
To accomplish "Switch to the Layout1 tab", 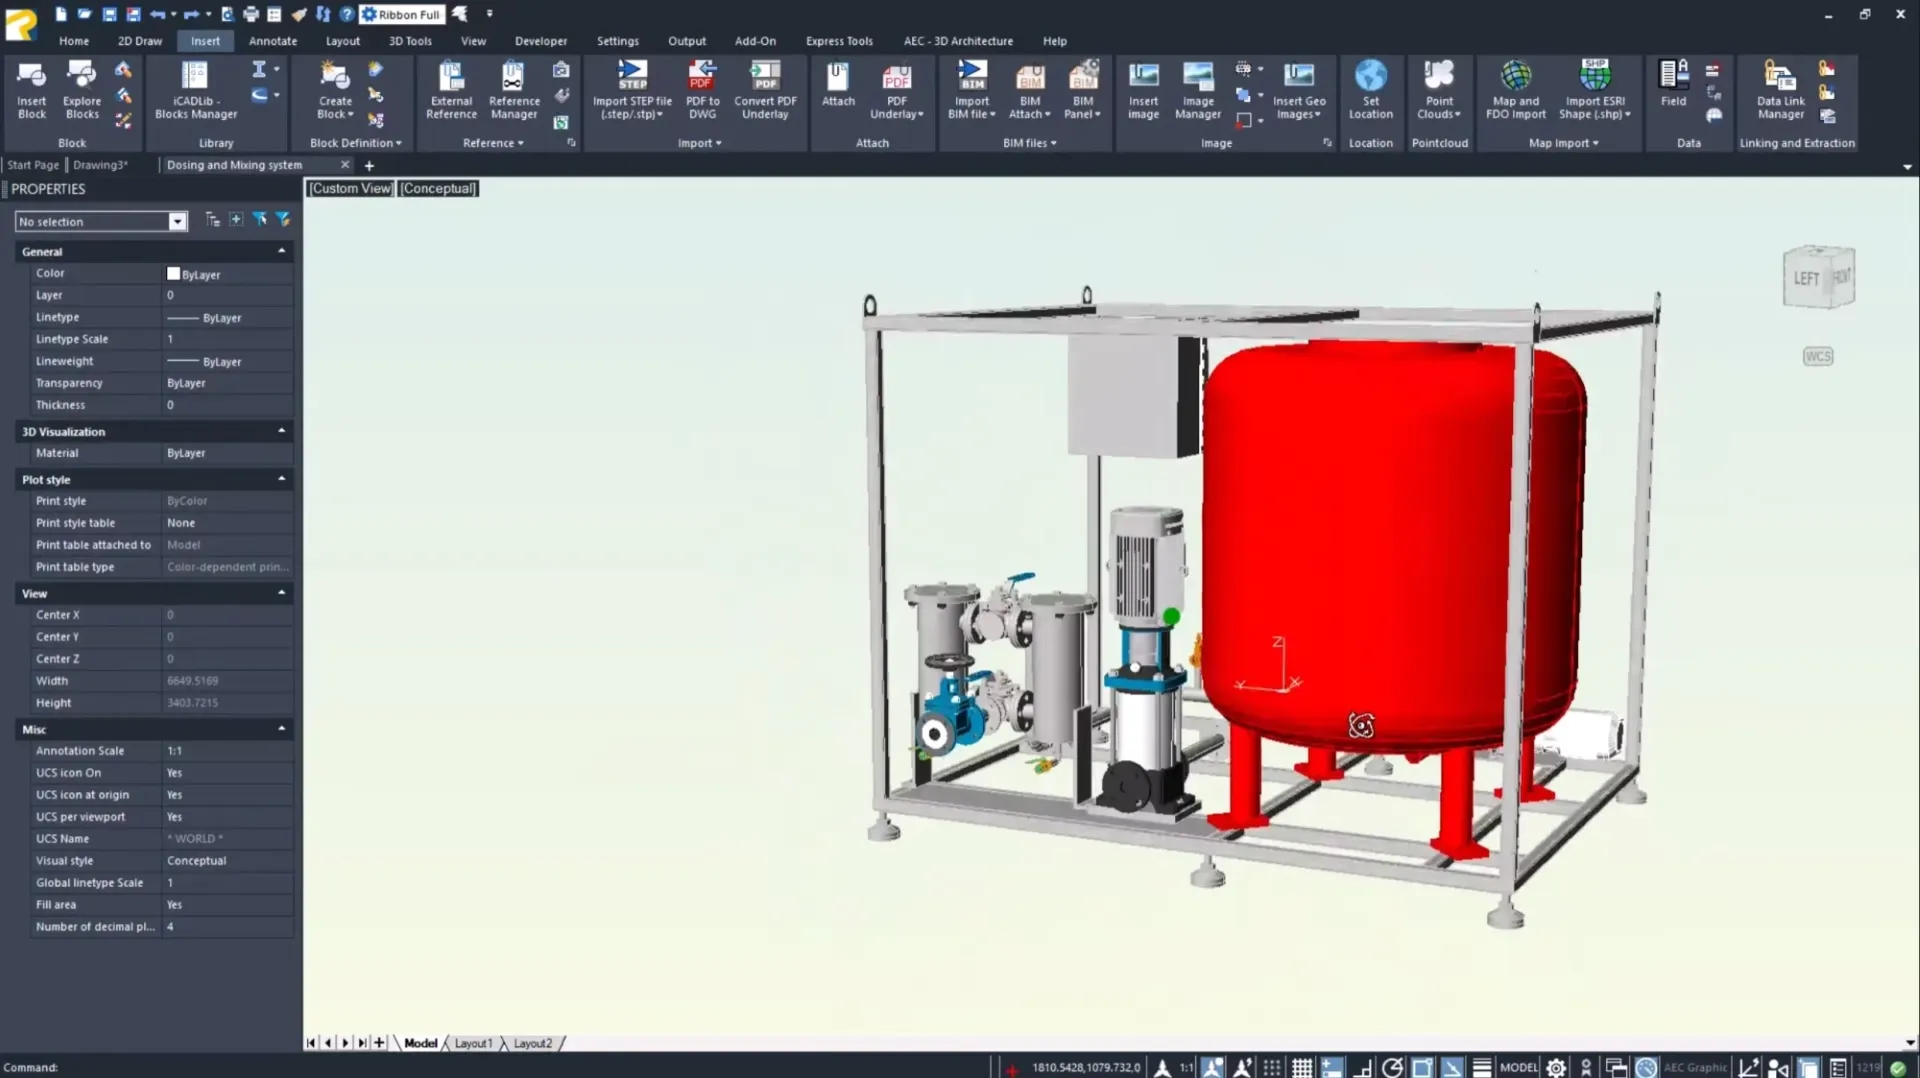I will [x=474, y=1043].
